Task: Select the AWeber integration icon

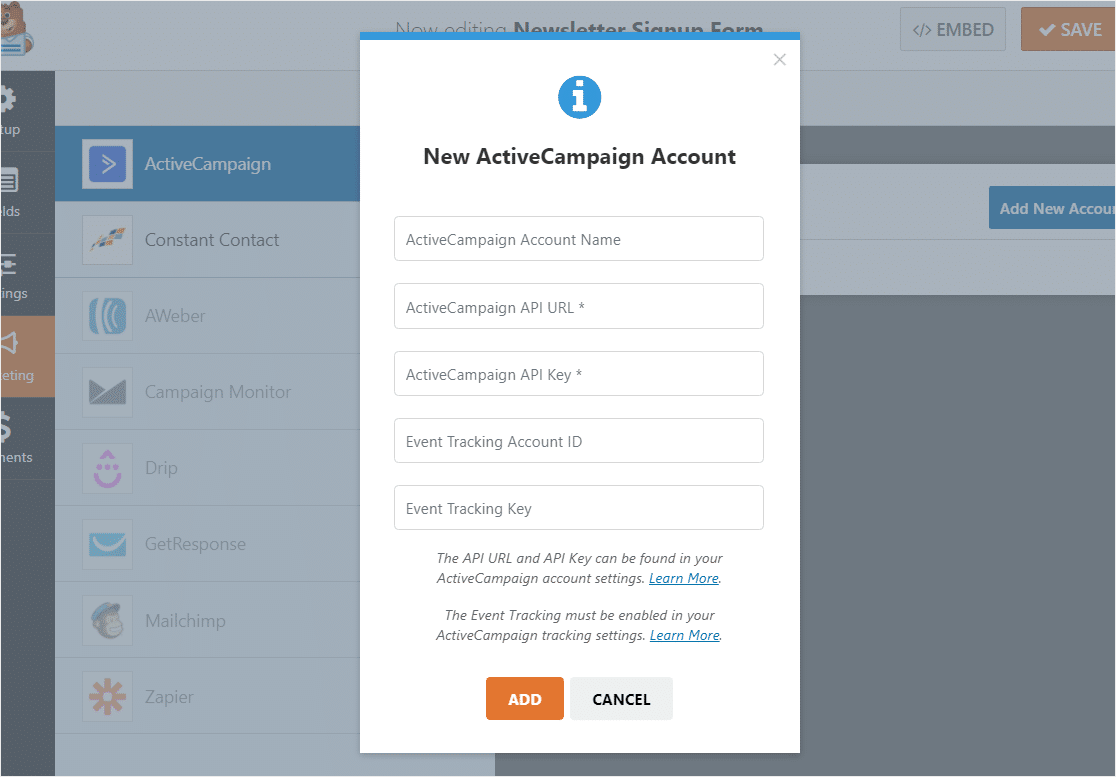Action: tap(107, 315)
